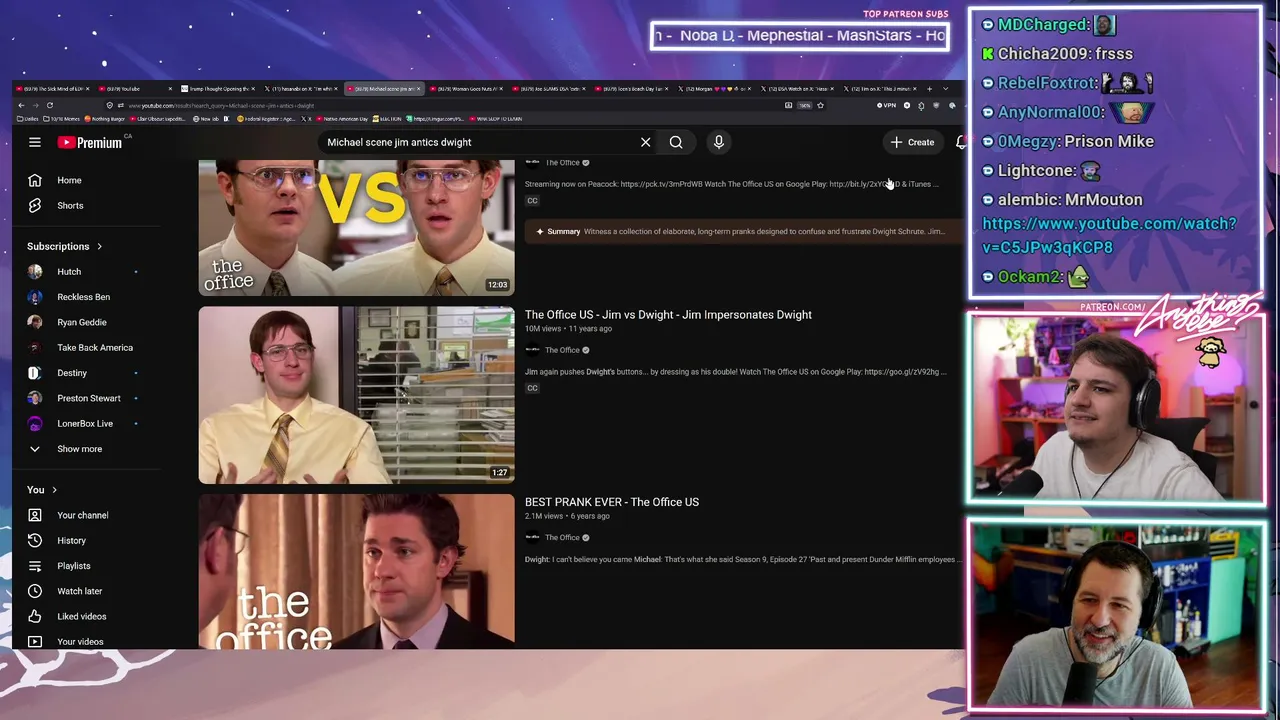Open 'BEST PRANK EVER - The Office US' title
This screenshot has width=1280, height=720.
tap(612, 502)
